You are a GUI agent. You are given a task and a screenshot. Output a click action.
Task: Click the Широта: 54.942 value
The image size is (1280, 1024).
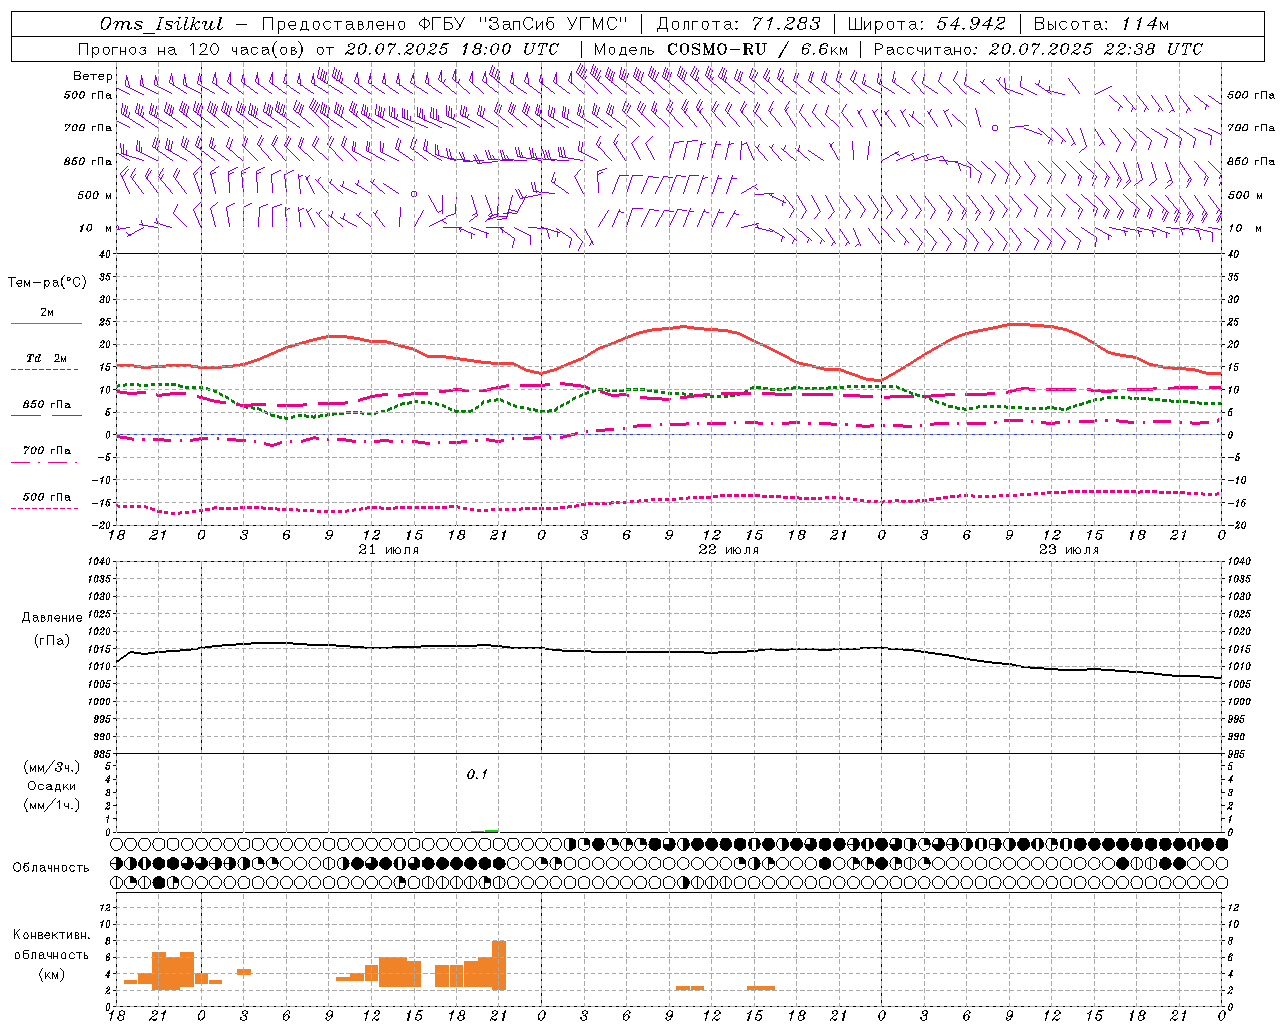coord(927,24)
